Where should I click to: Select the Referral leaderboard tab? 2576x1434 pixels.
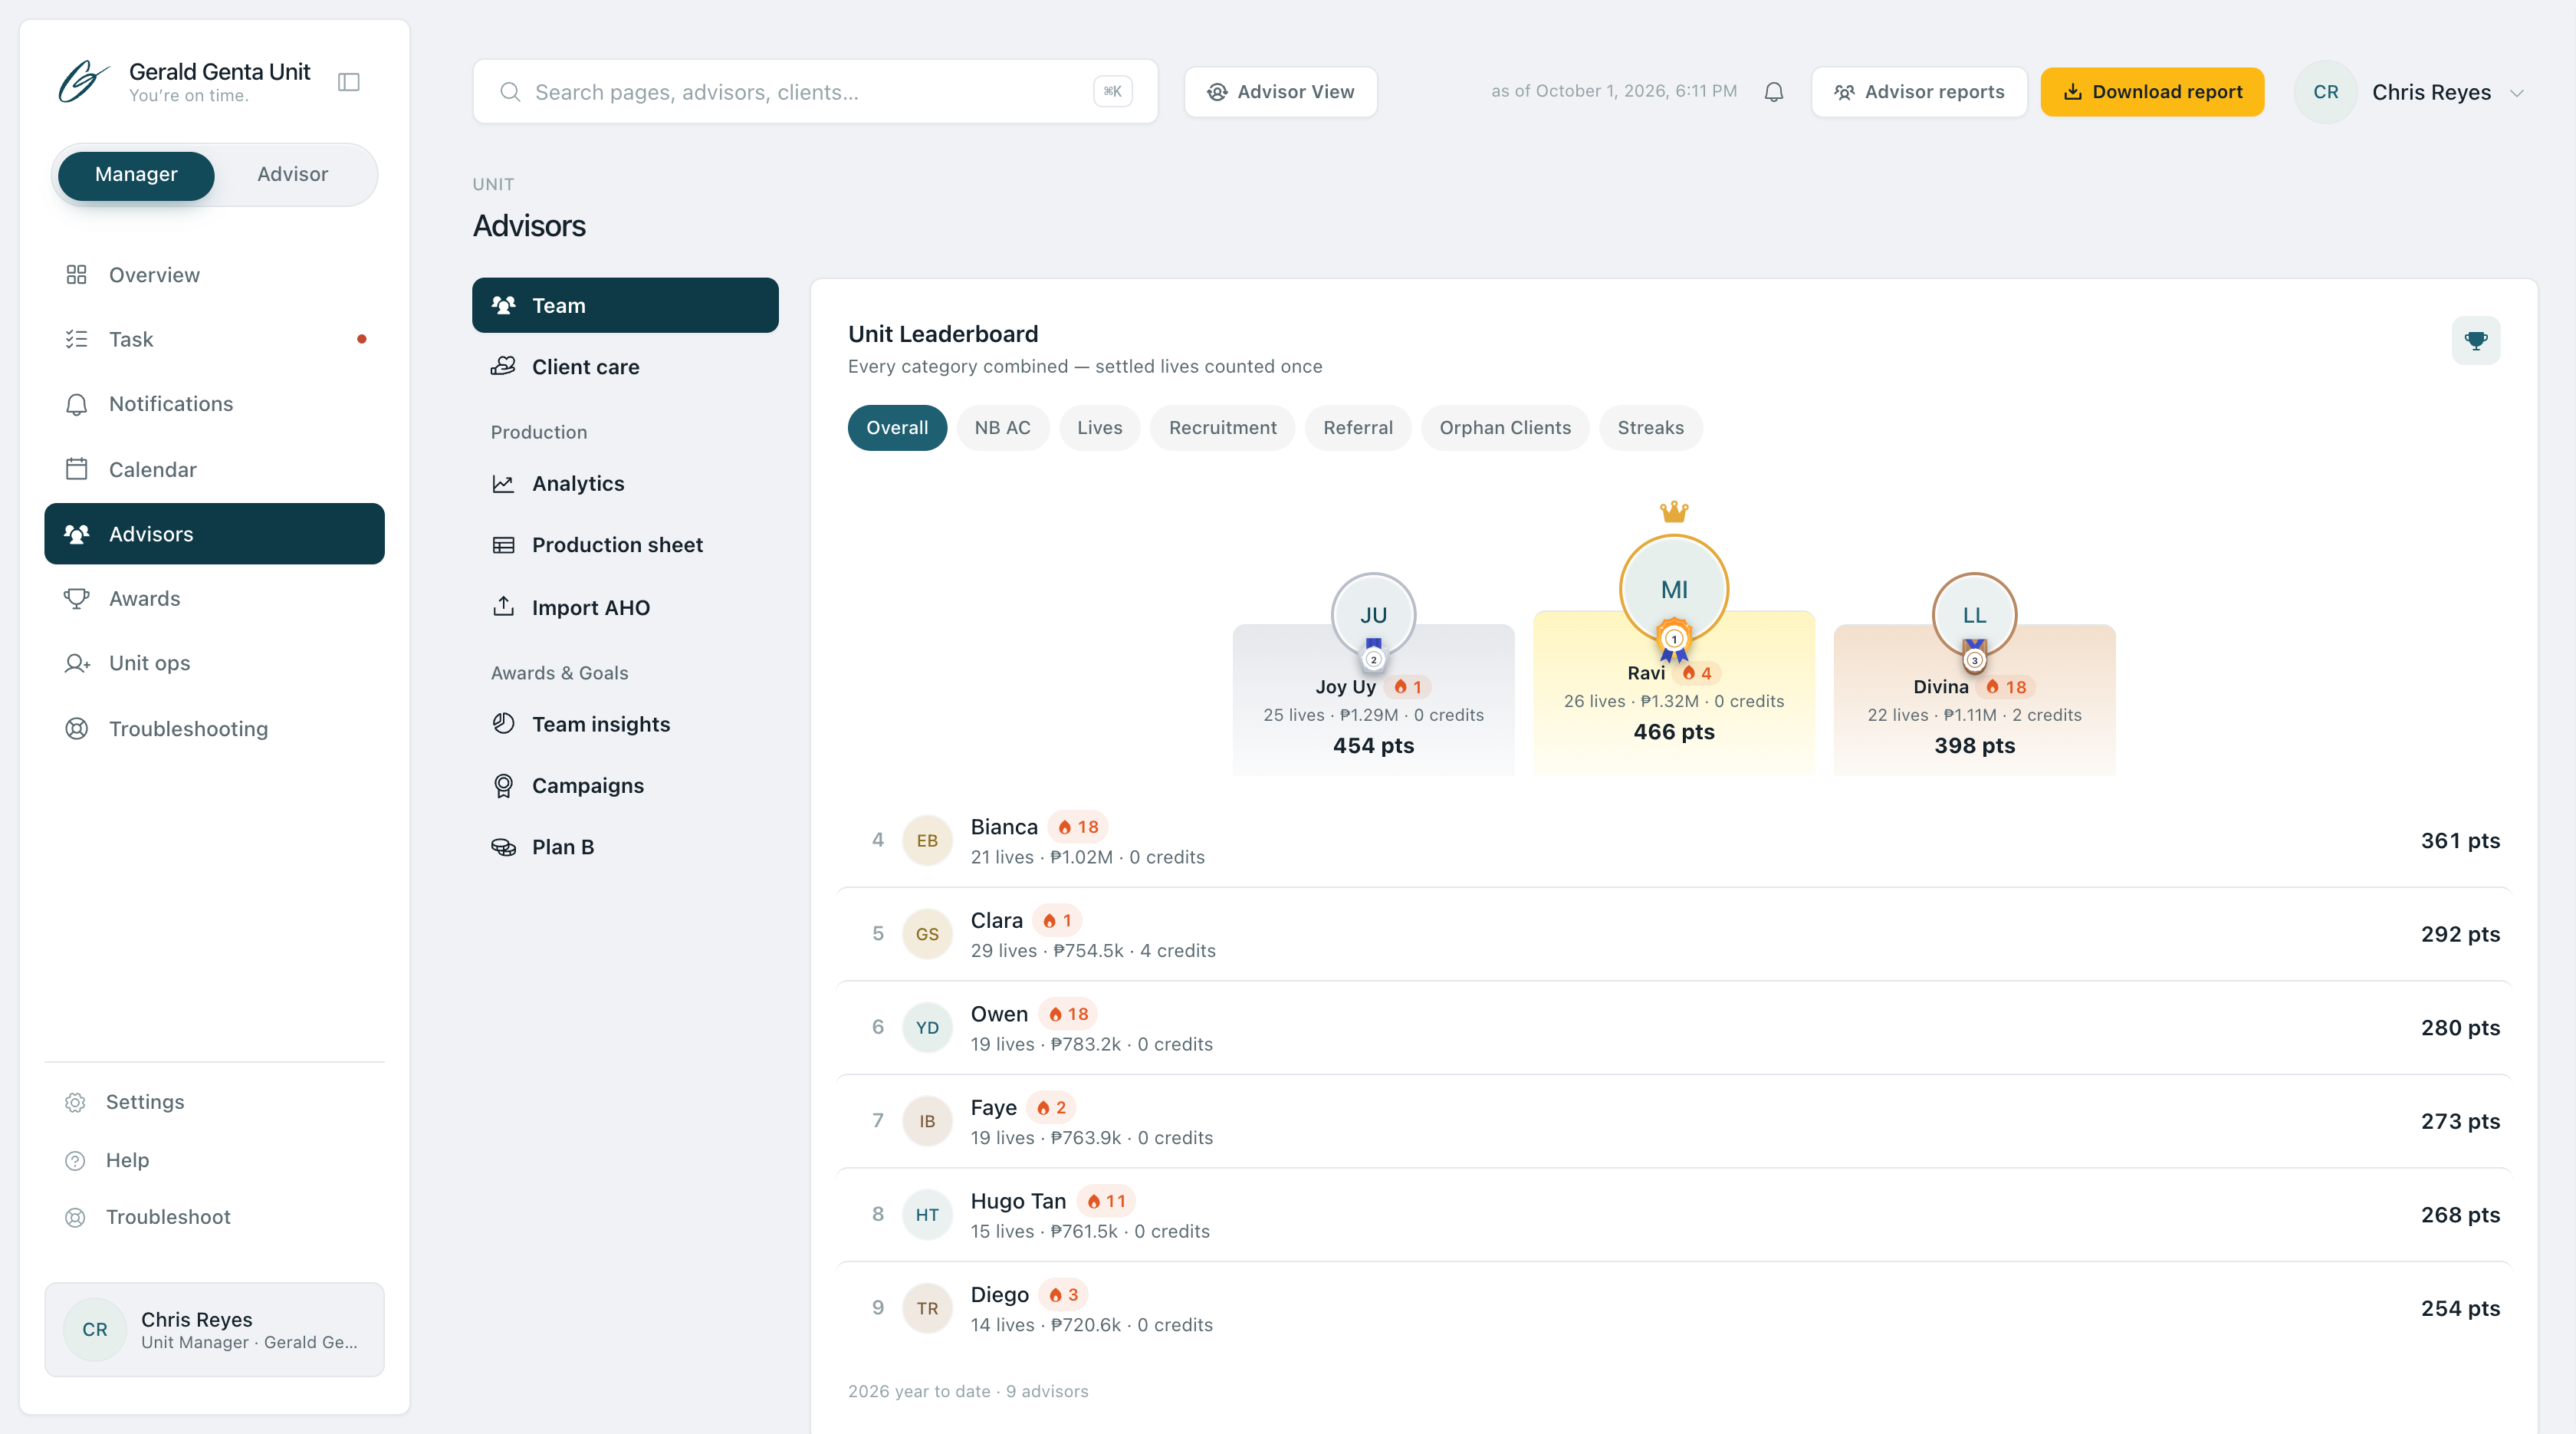1358,428
